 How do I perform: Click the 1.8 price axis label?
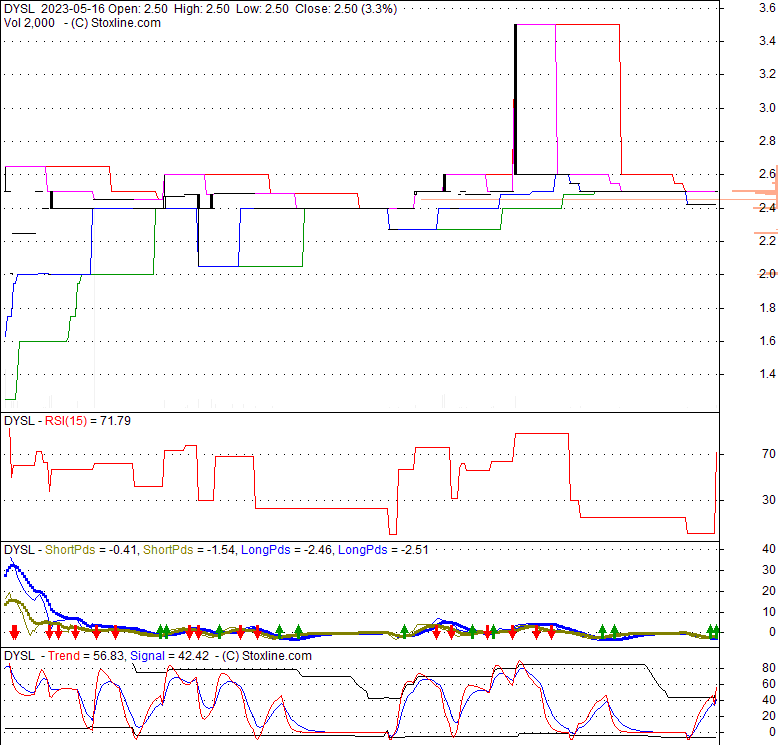click(767, 308)
